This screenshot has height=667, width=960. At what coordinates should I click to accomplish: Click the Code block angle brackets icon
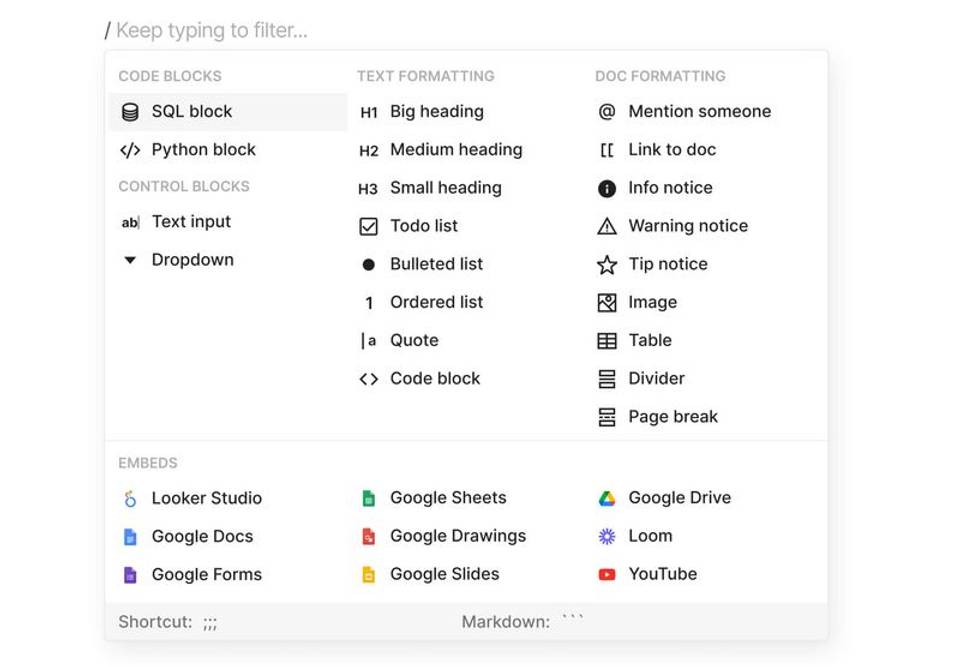[x=369, y=379]
